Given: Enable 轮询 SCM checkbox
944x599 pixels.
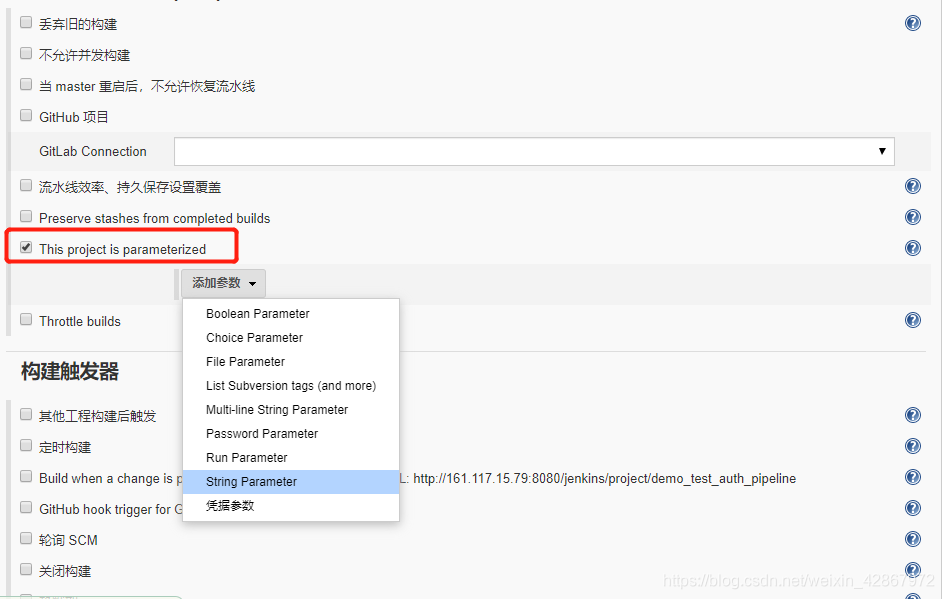Looking at the screenshot, I should tap(26, 538).
